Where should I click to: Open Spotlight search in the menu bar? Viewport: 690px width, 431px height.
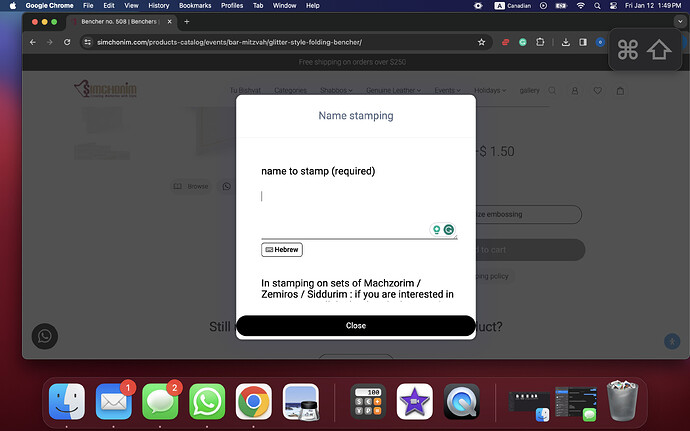pyautogui.click(x=597, y=6)
